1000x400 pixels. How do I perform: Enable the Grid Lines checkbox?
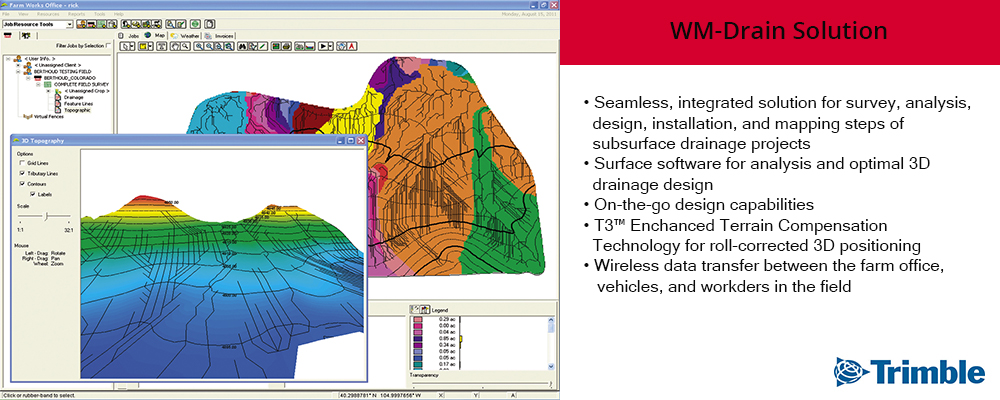(x=23, y=162)
